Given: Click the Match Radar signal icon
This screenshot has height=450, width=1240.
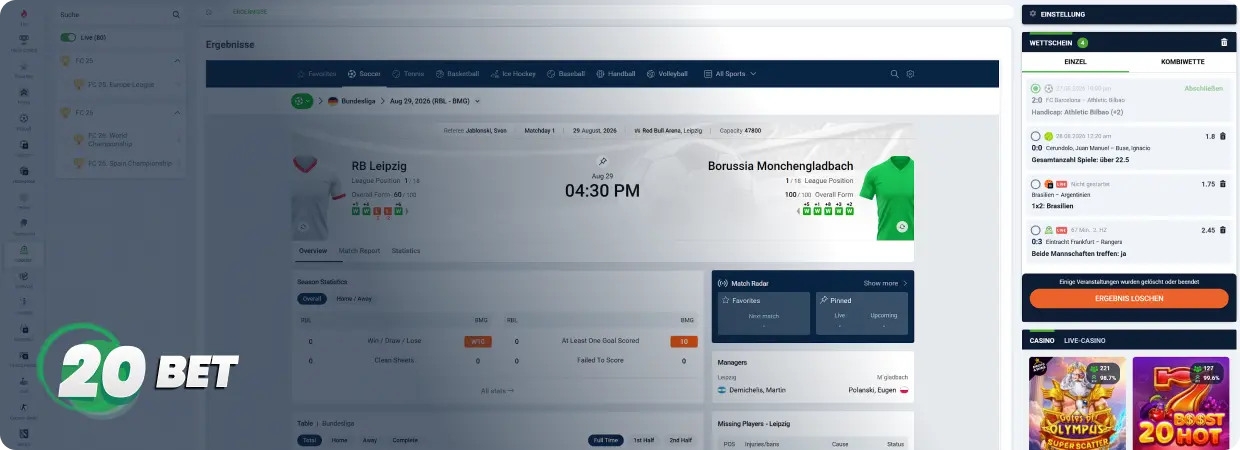Looking at the screenshot, I should (723, 283).
